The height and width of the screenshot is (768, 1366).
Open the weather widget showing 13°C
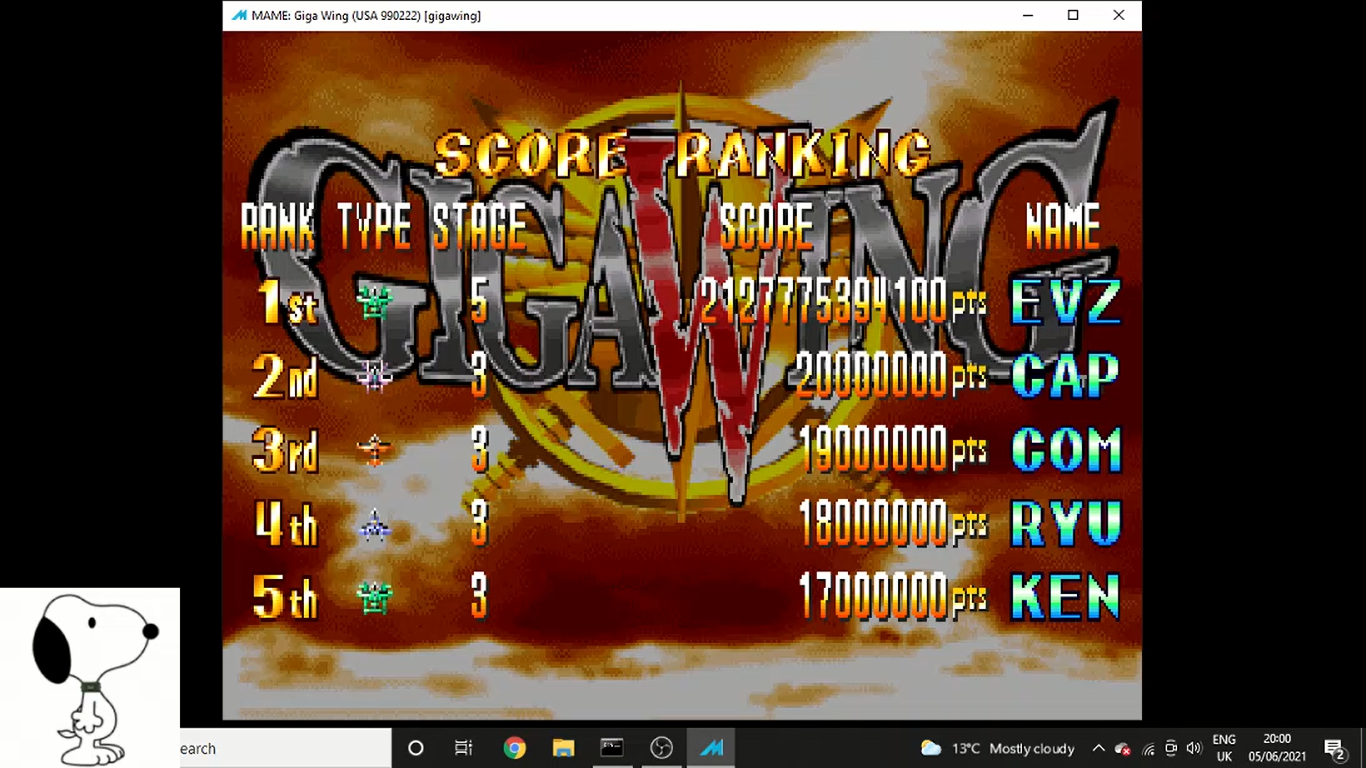point(997,748)
